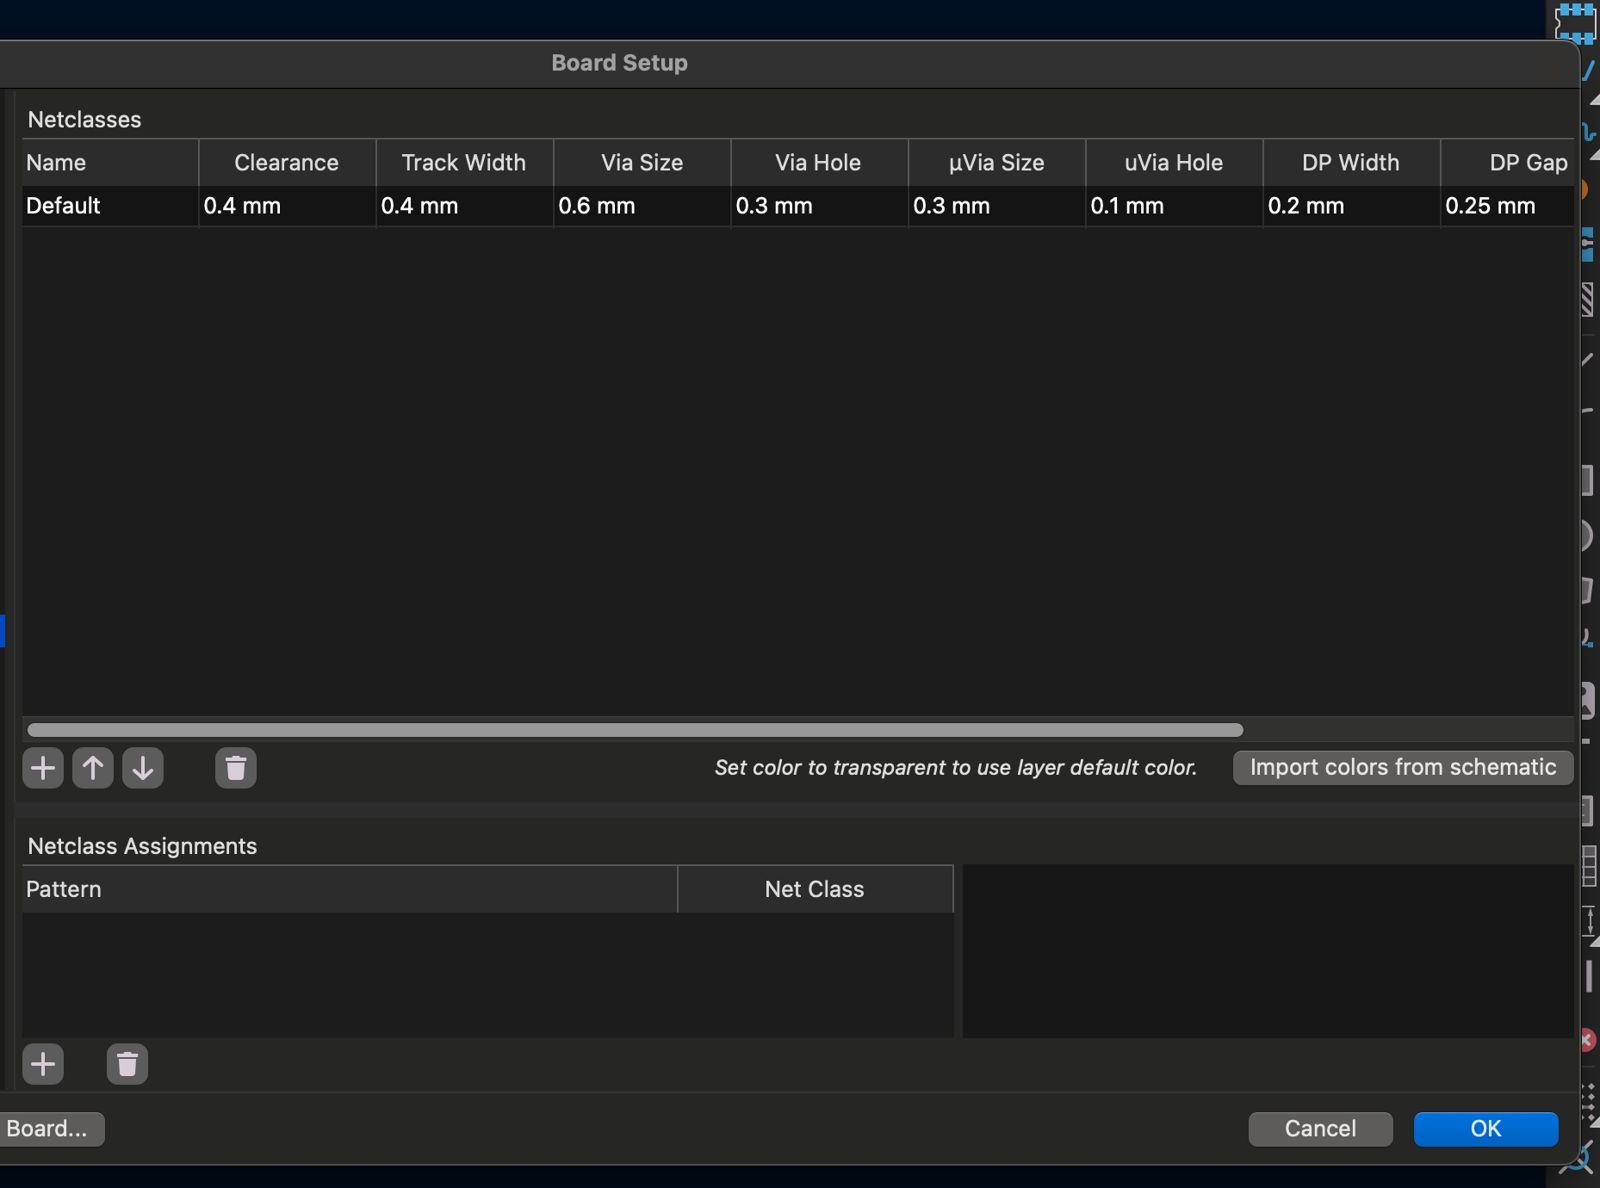Click the button ending in "Board..."
Viewport: 1600px width, 1188px height.
[50, 1129]
